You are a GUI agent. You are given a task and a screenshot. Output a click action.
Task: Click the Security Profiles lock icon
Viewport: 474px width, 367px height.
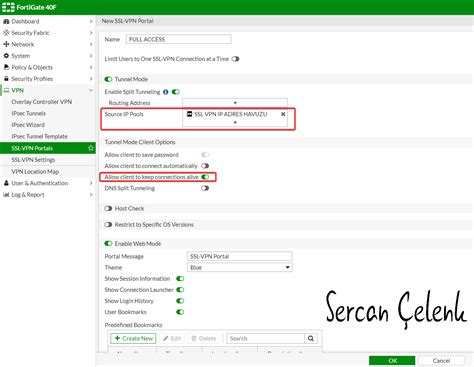pyautogui.click(x=6, y=79)
